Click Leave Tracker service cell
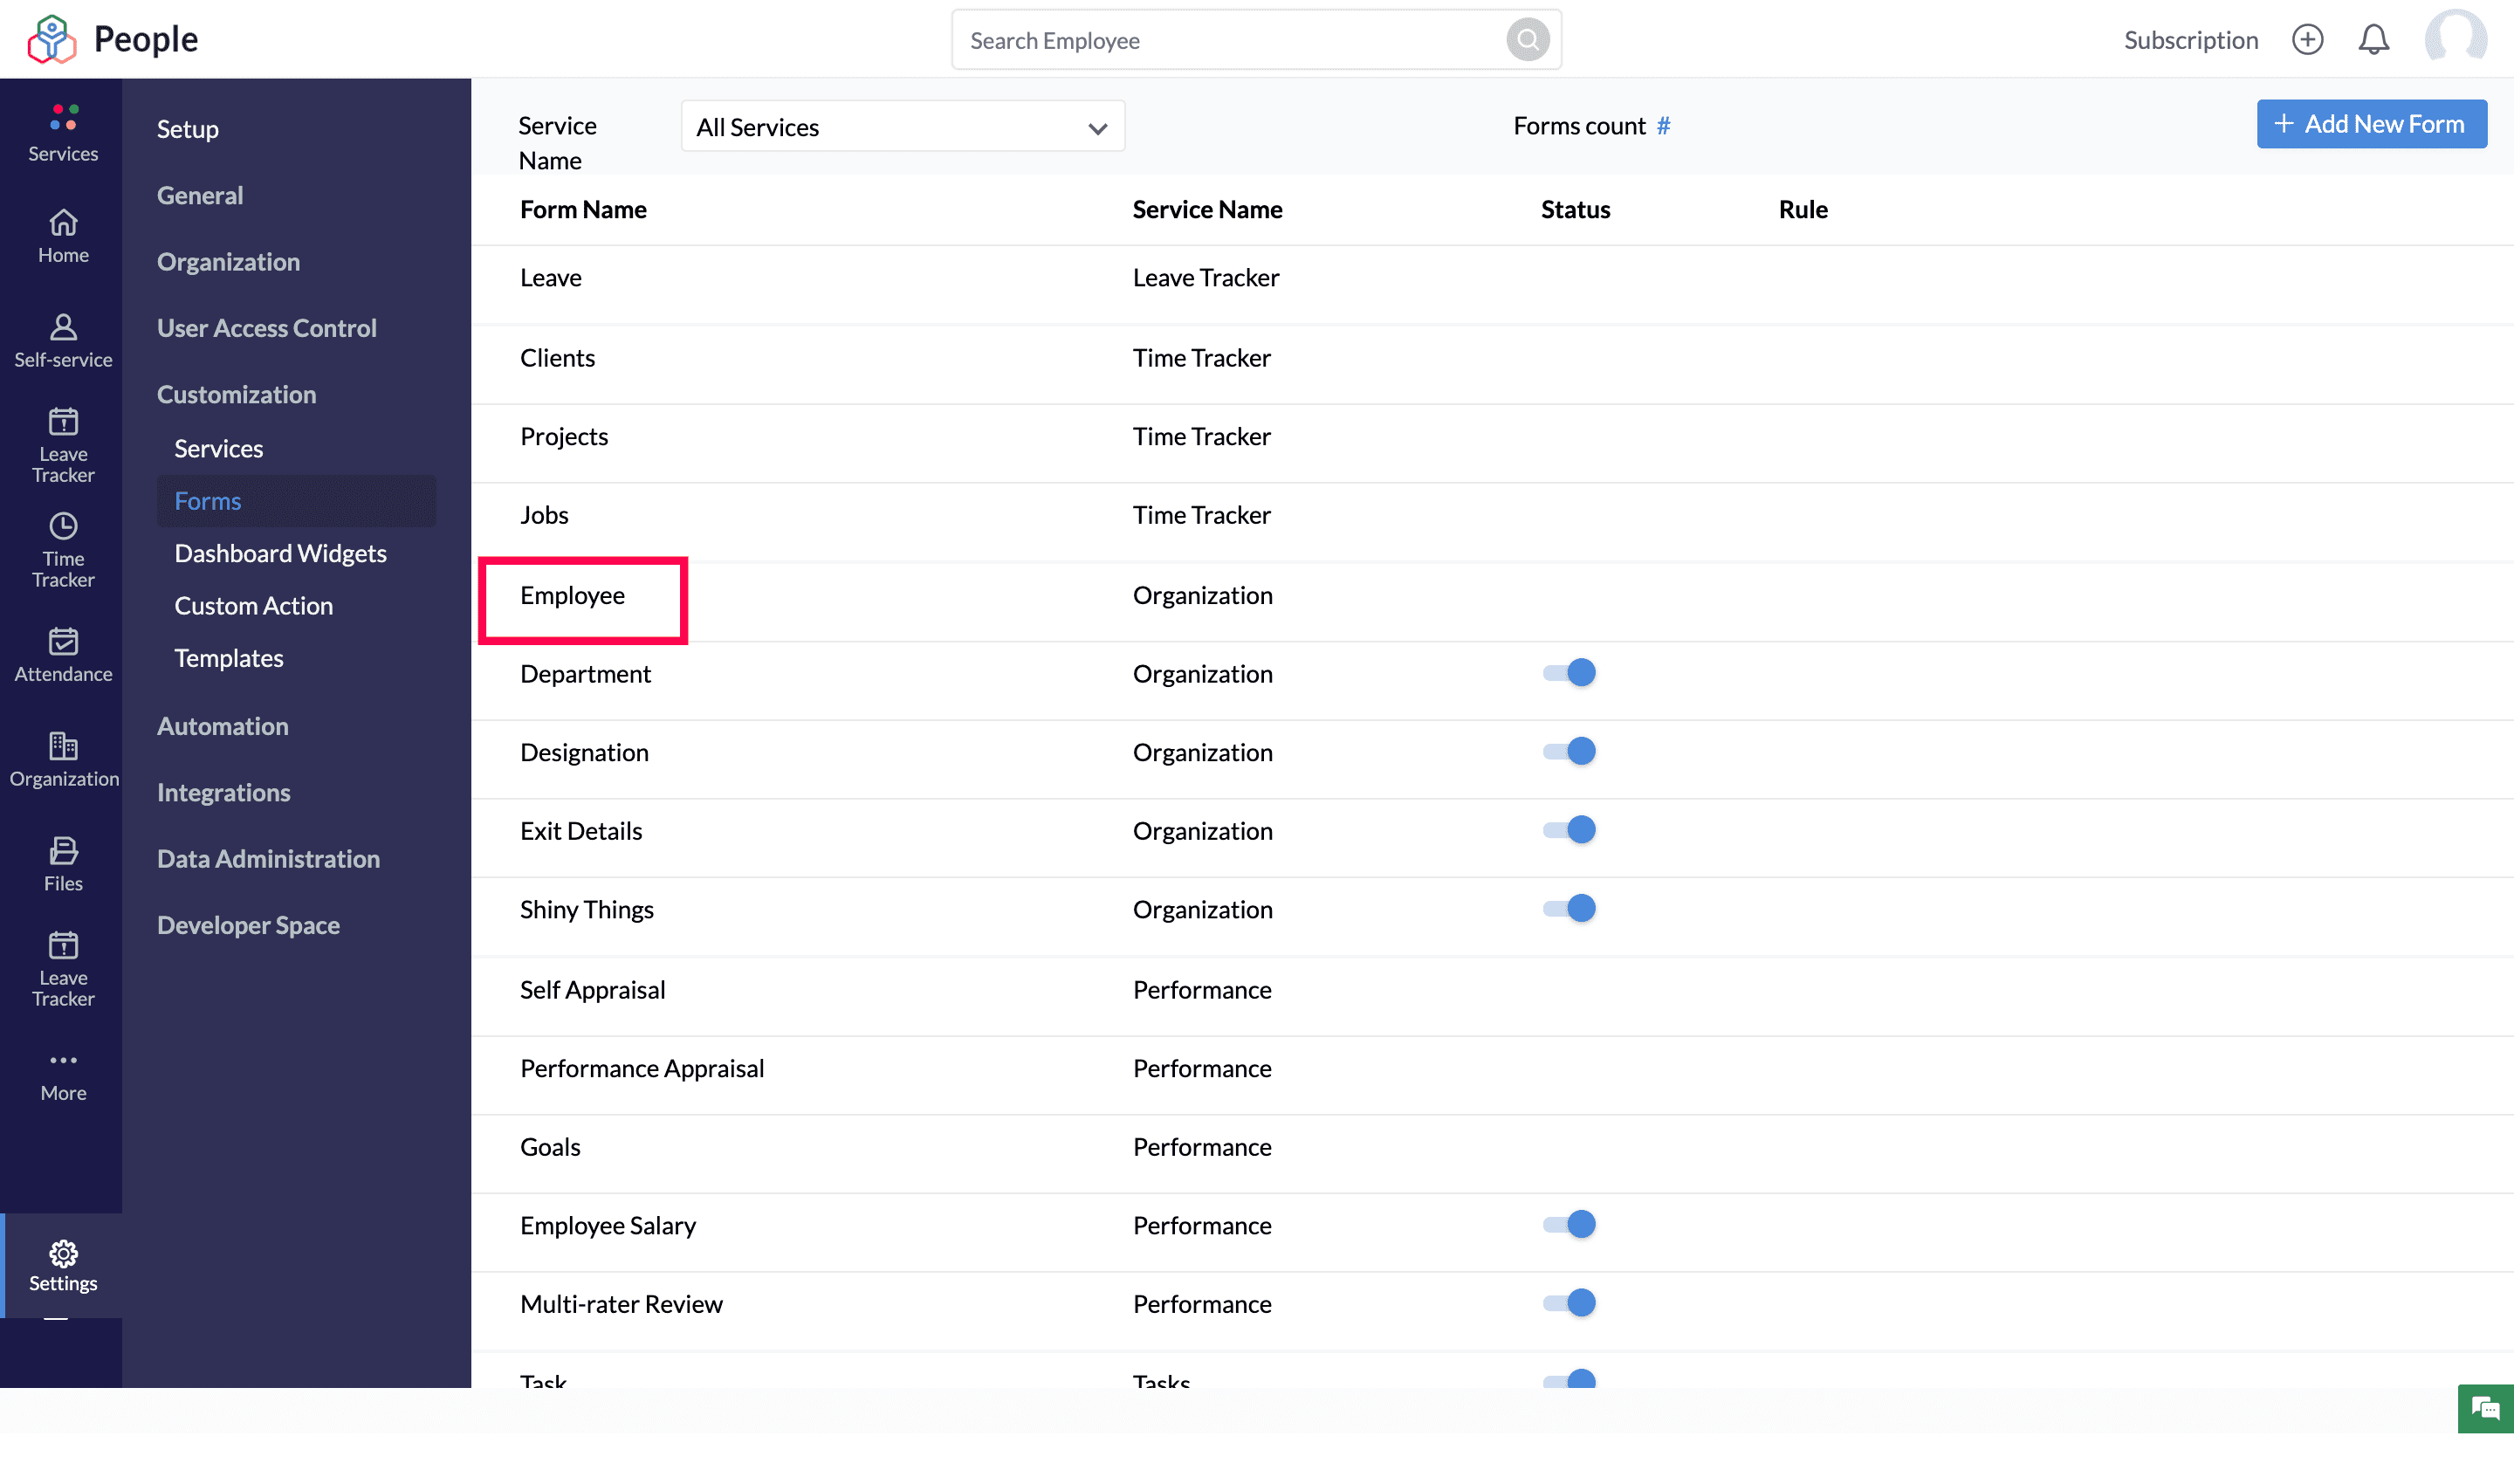This screenshot has width=2514, height=1484. pyautogui.click(x=1205, y=277)
